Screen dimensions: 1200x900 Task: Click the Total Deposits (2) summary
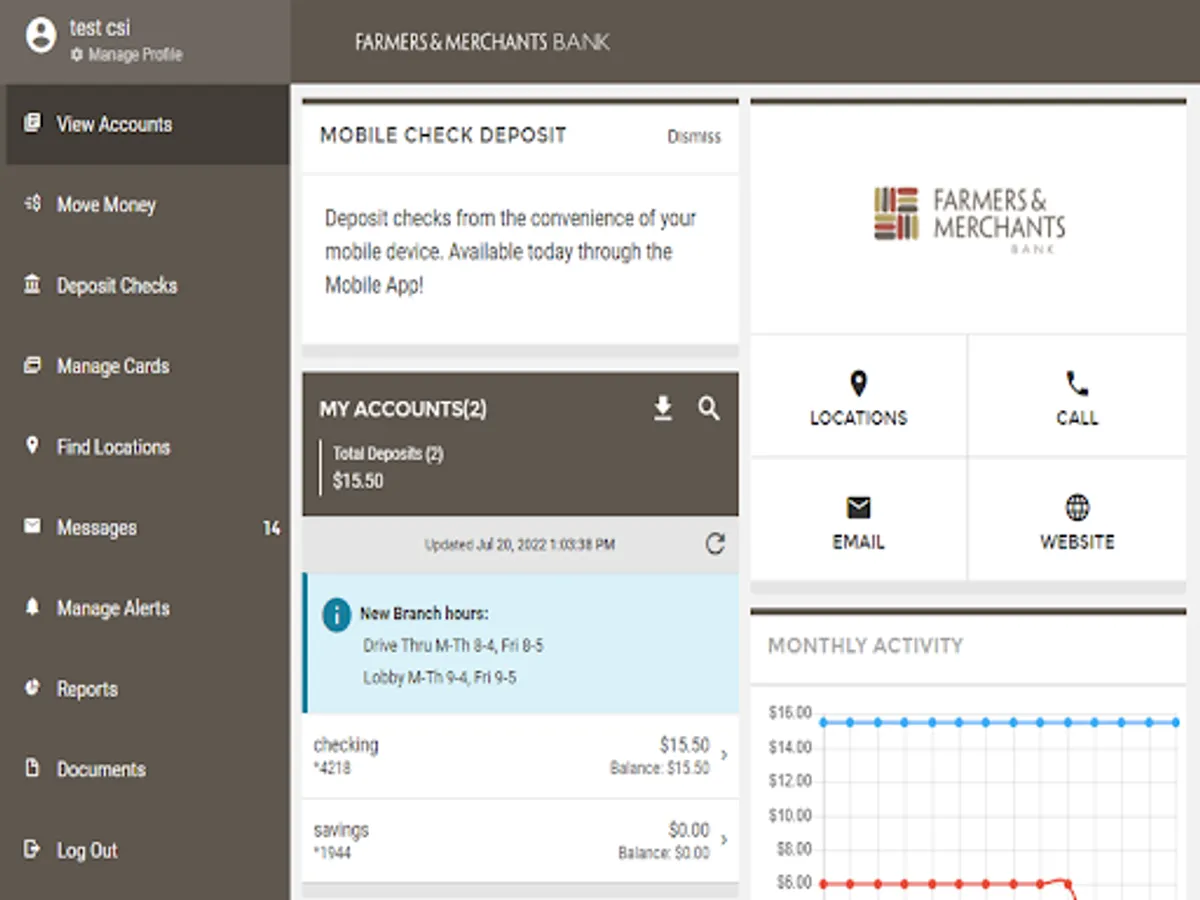(x=388, y=467)
